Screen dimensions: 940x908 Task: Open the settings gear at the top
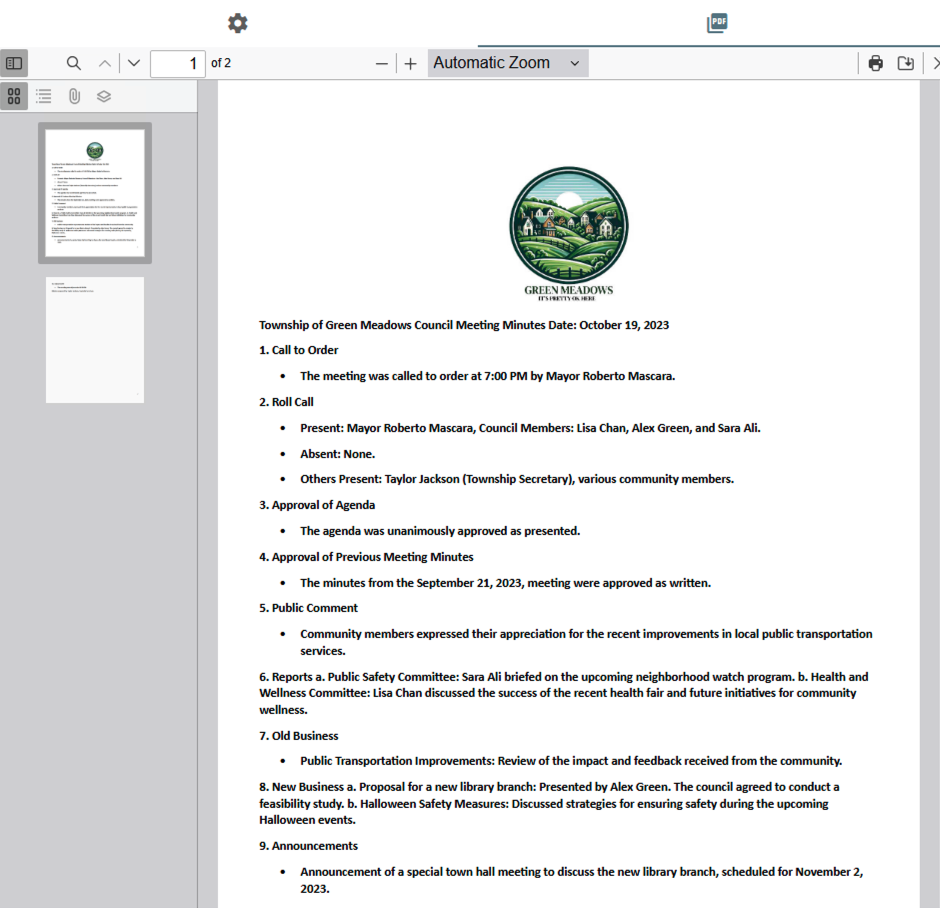point(237,22)
